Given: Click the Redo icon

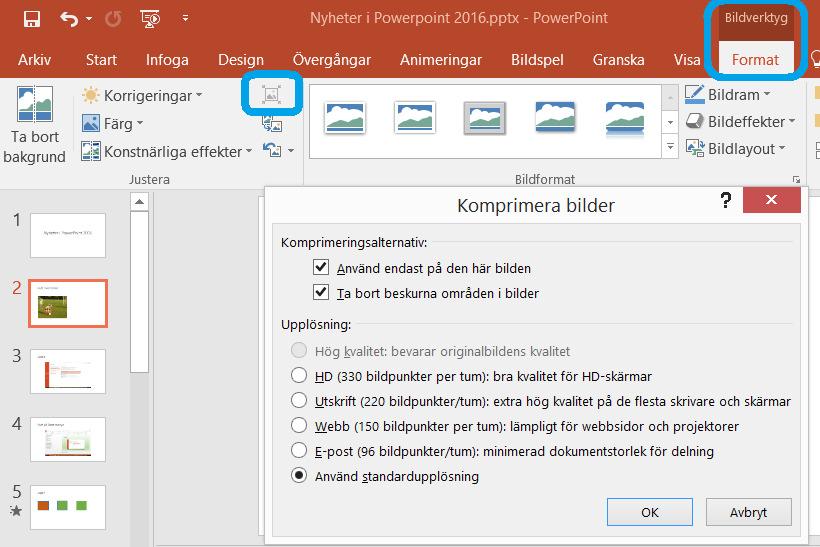Looking at the screenshot, I should tap(113, 19).
